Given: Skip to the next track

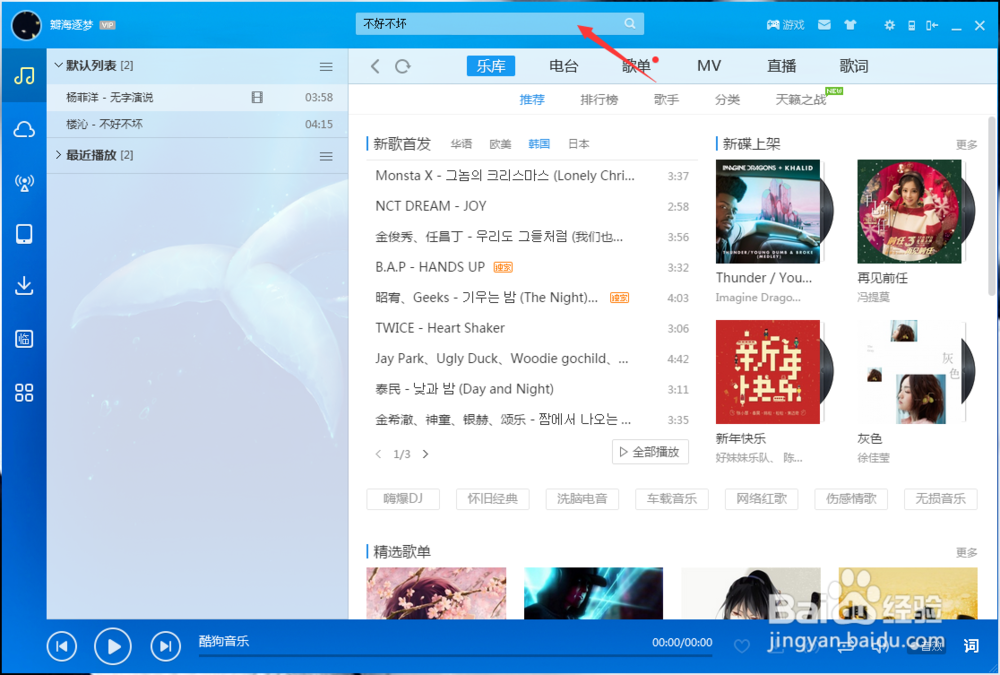Looking at the screenshot, I should [165, 646].
